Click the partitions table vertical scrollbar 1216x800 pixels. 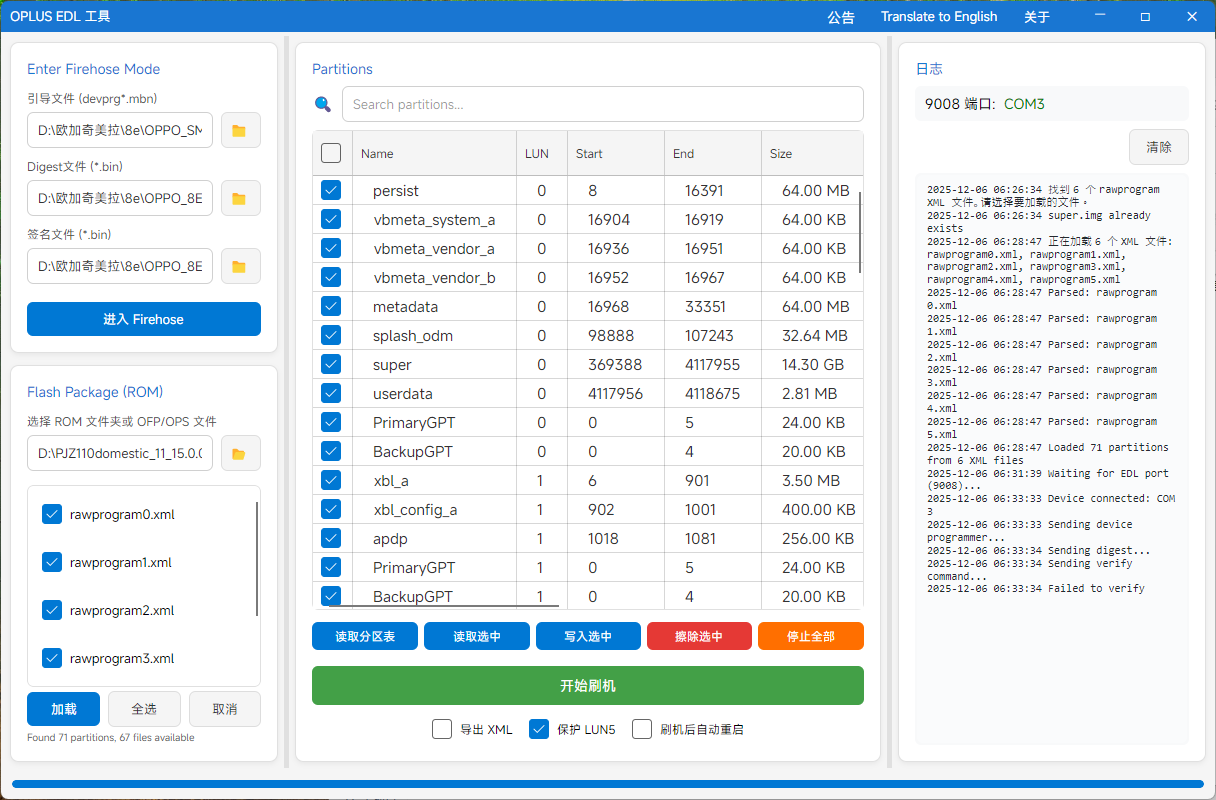pyautogui.click(x=860, y=232)
